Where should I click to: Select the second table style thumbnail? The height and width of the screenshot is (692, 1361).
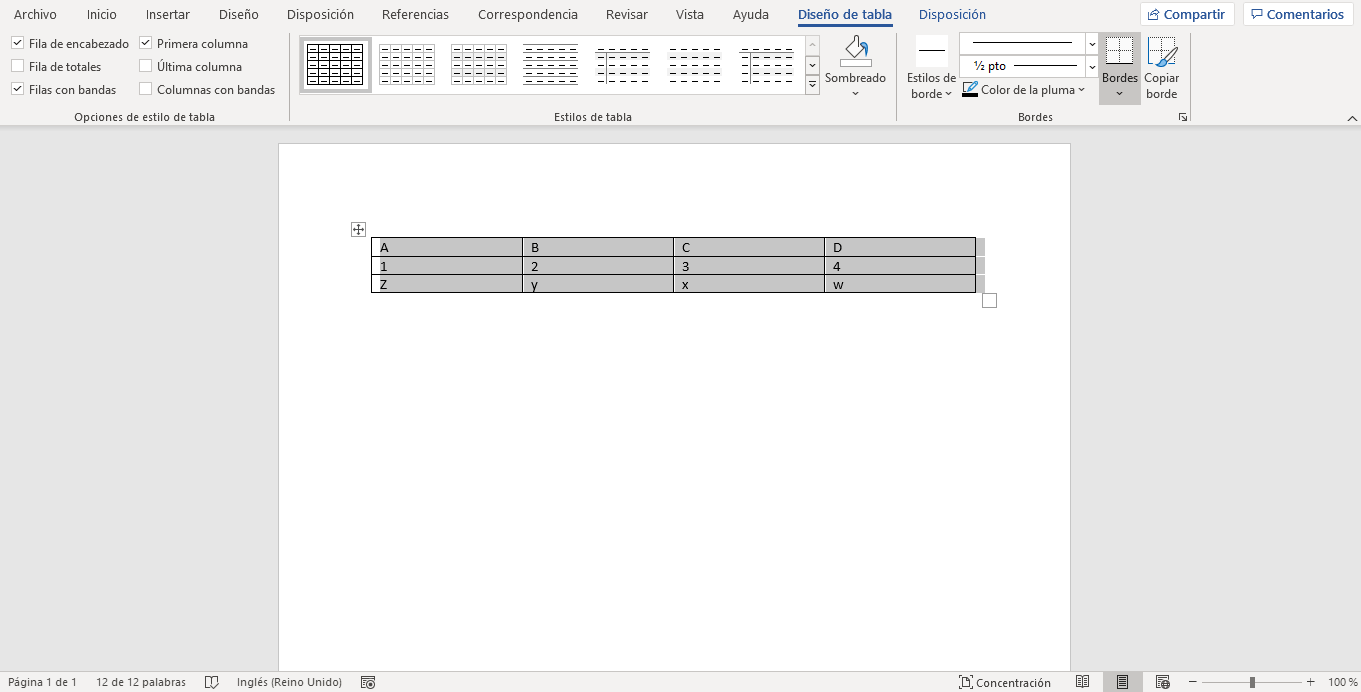407,65
